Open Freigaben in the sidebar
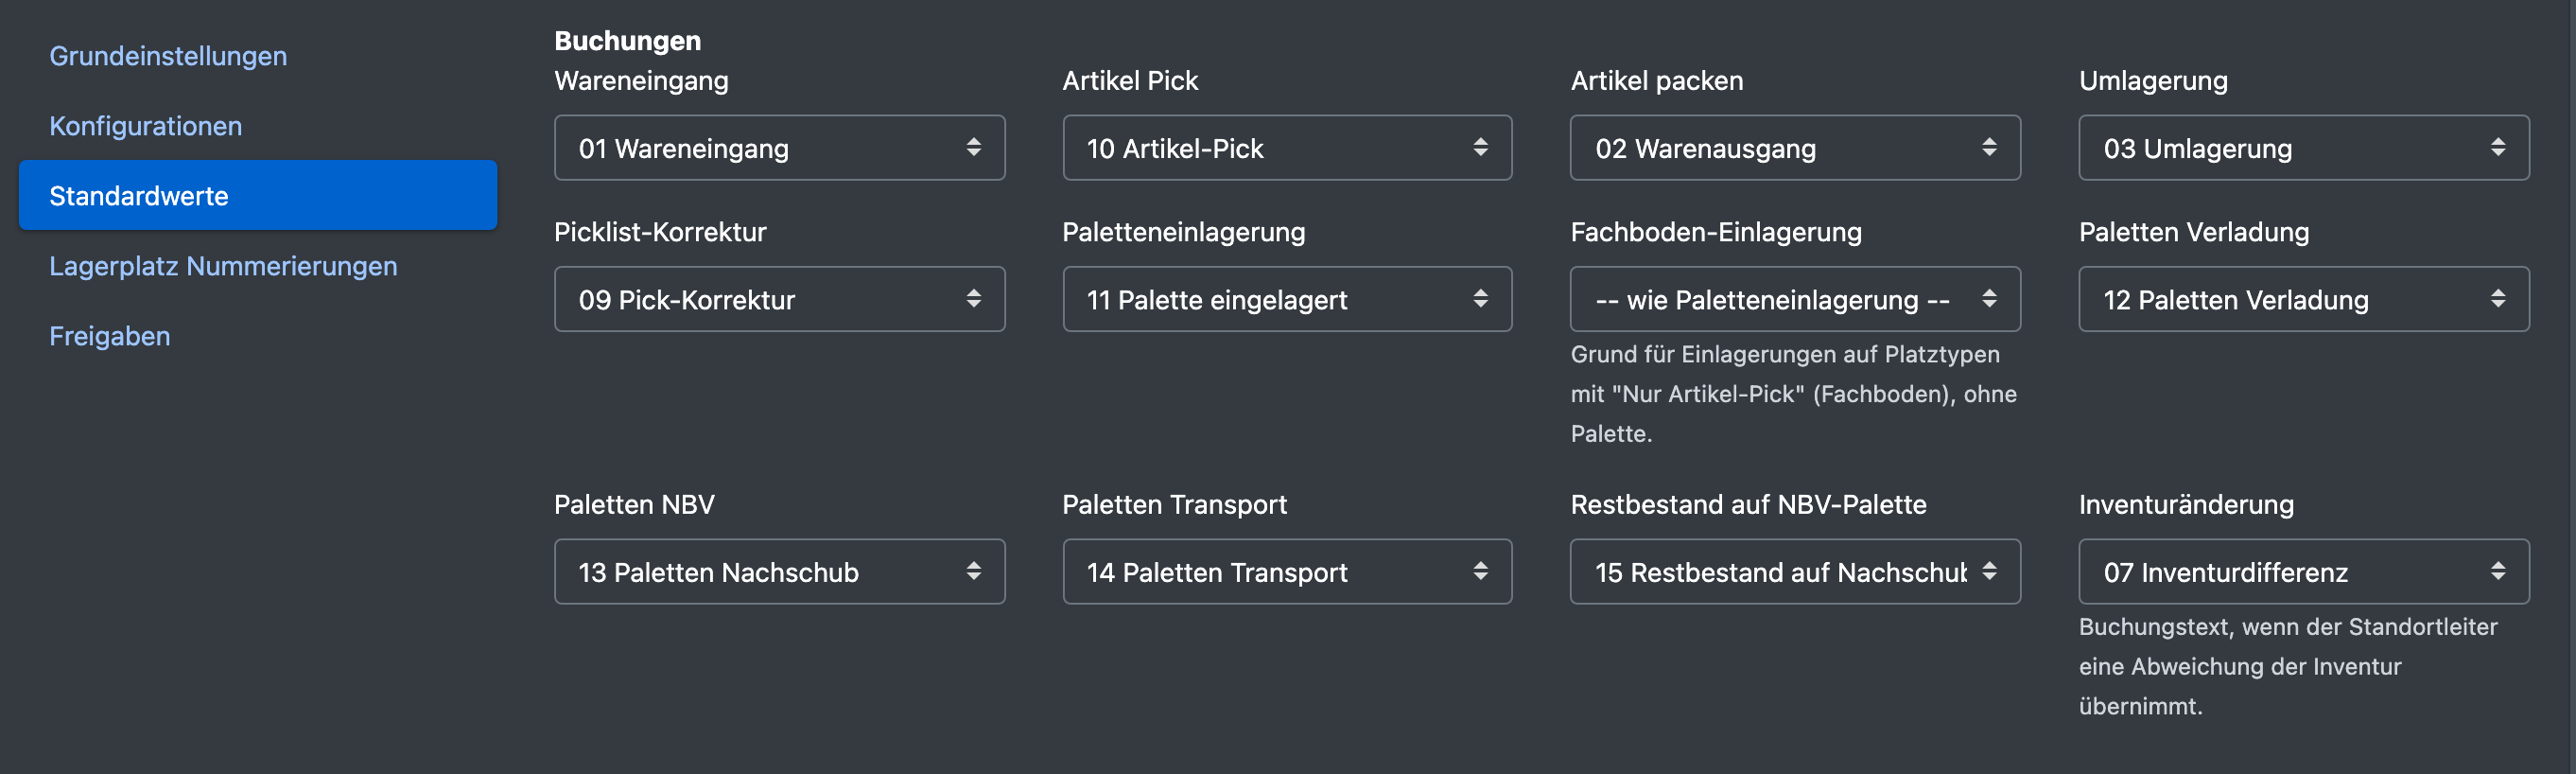 (110, 336)
